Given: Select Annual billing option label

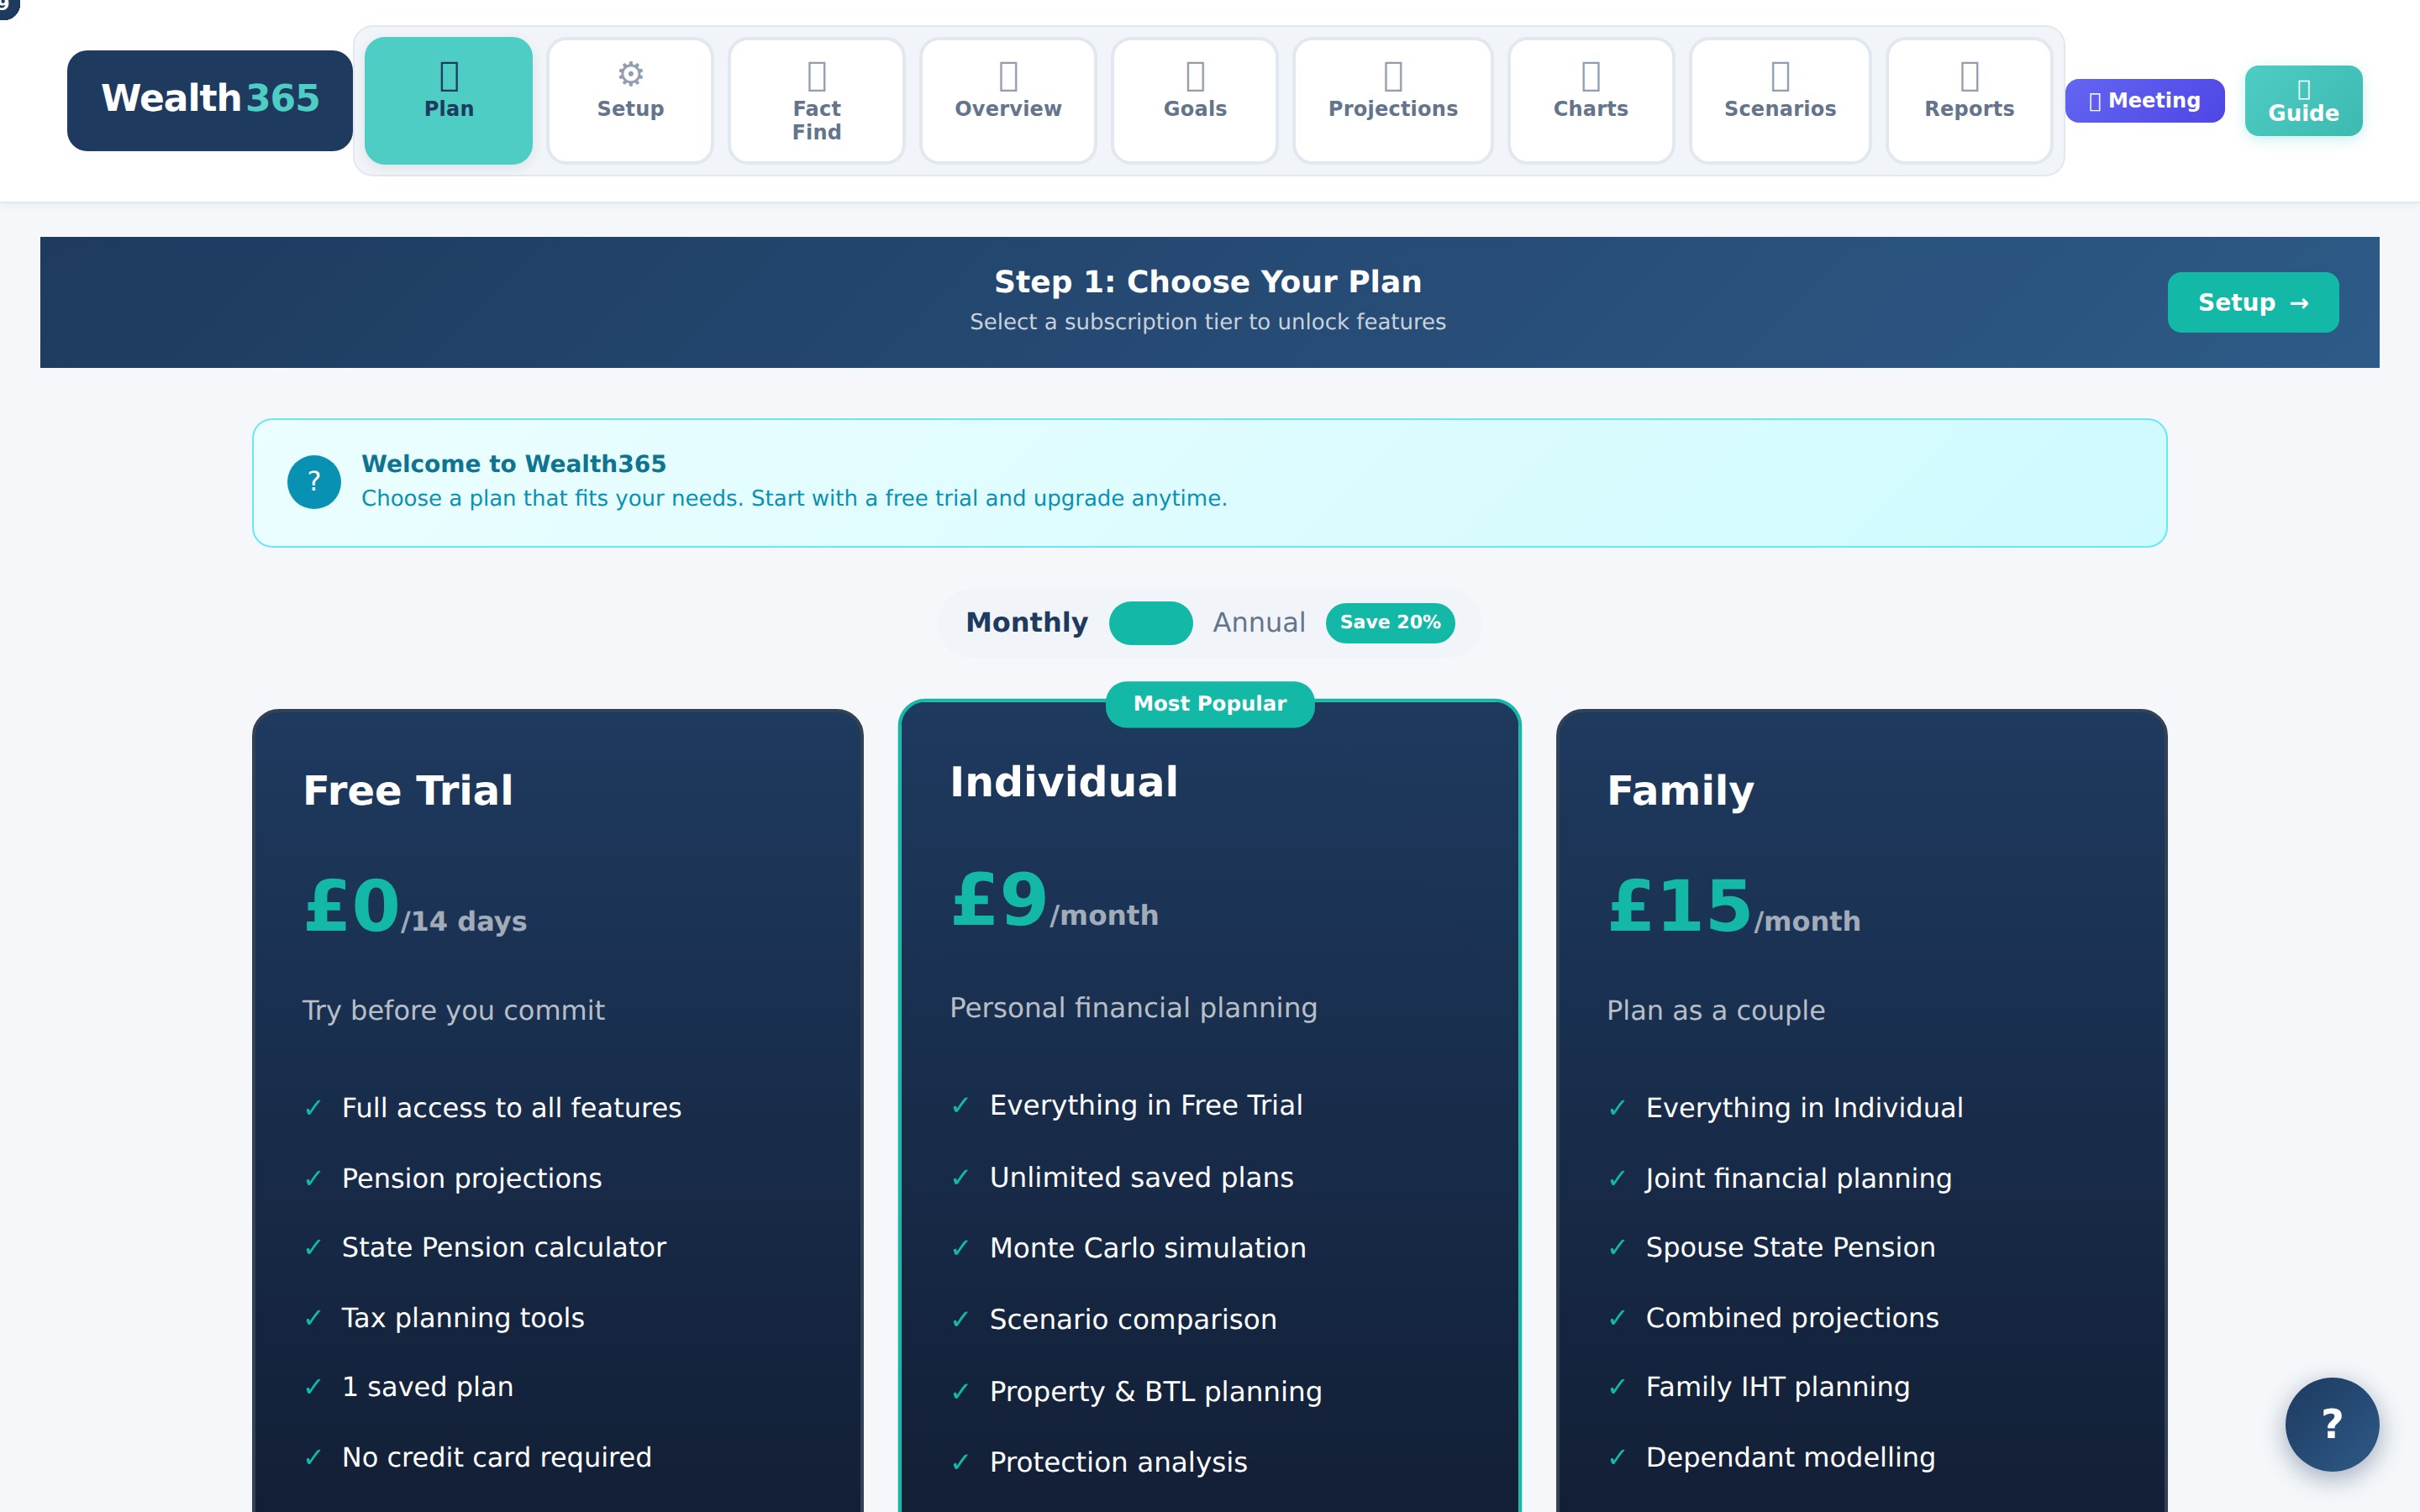Looking at the screenshot, I should pyautogui.click(x=1259, y=623).
